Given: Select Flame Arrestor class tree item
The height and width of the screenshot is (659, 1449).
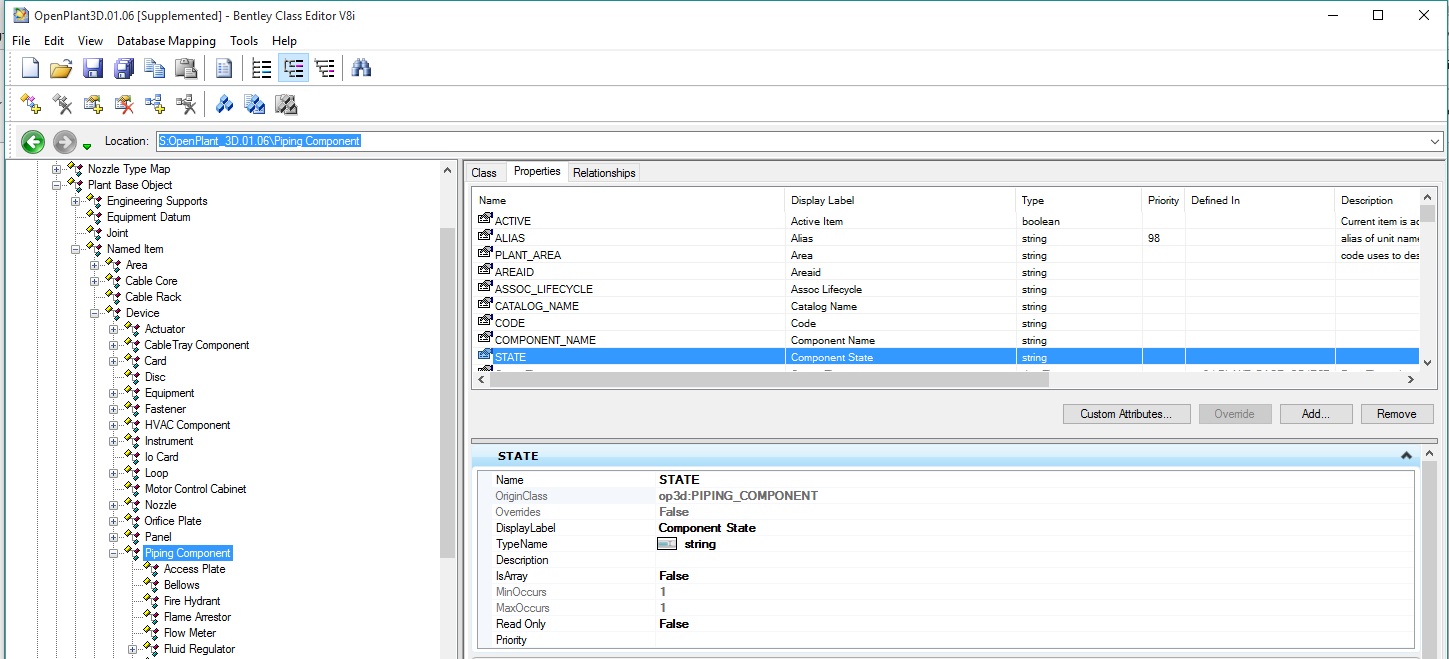Looking at the screenshot, I should pyautogui.click(x=197, y=617).
